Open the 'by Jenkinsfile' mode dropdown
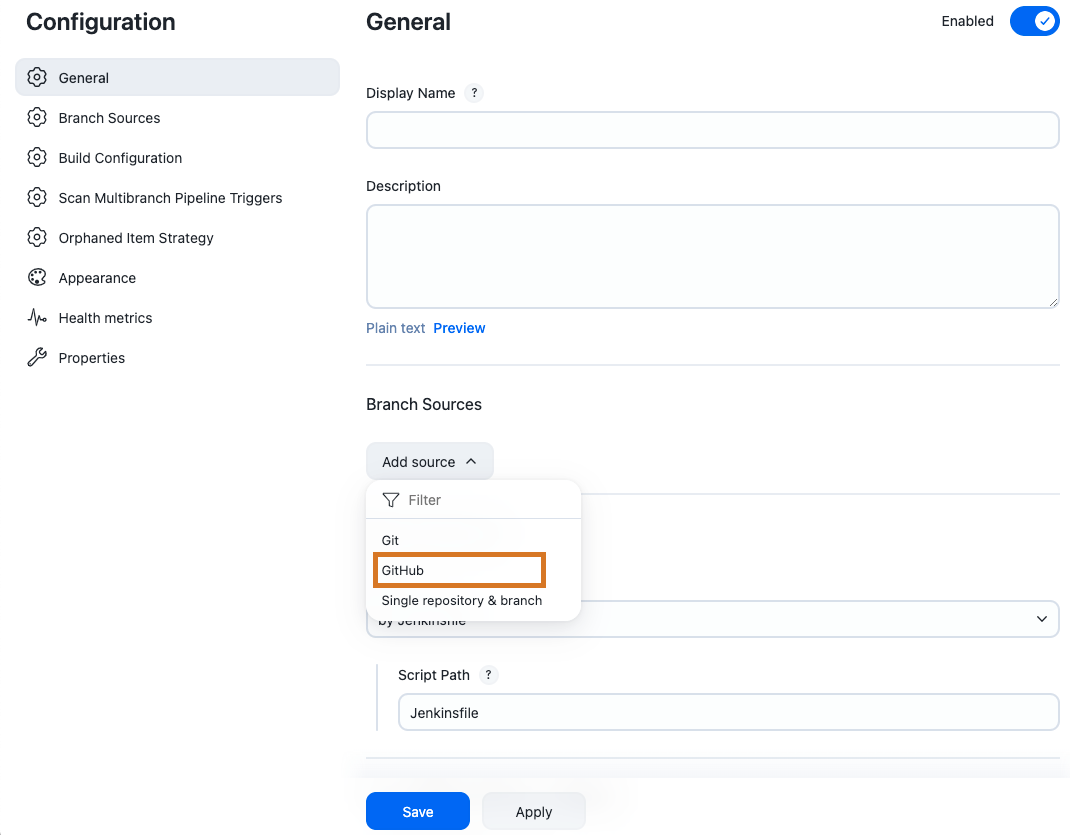The width and height of the screenshot is (1070, 835). coord(712,618)
